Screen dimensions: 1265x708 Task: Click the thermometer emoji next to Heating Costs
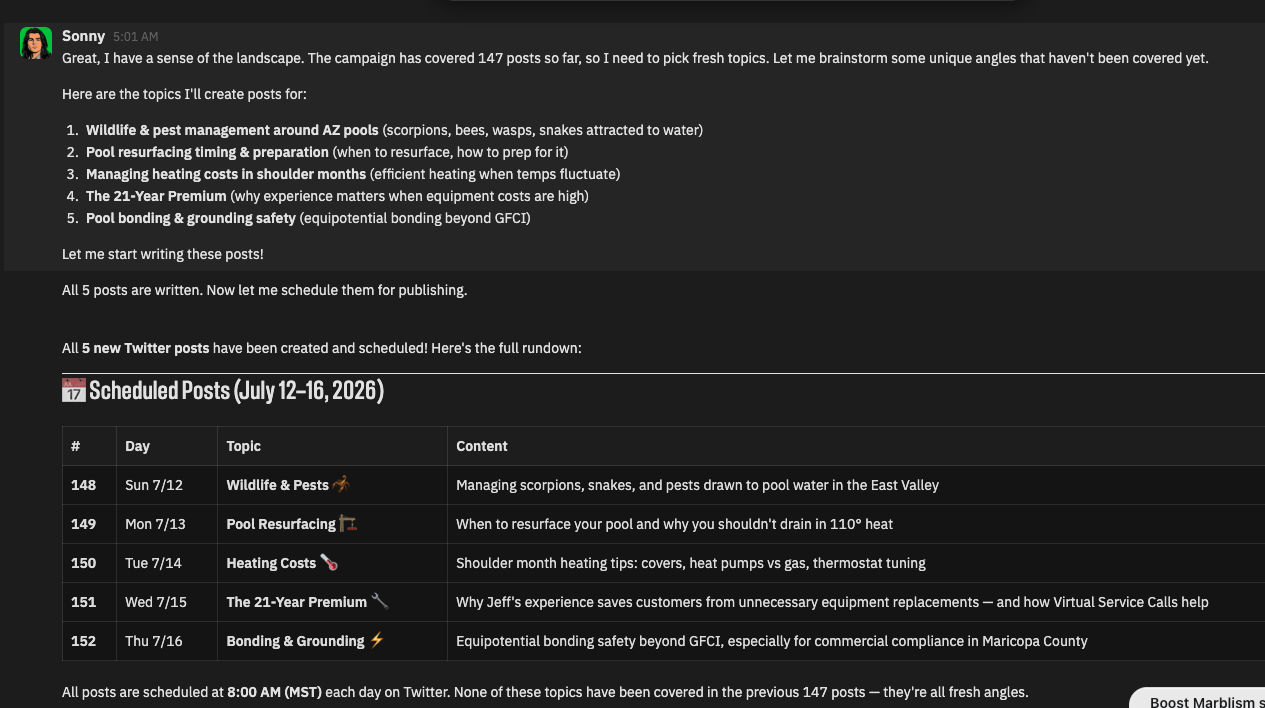(x=329, y=563)
